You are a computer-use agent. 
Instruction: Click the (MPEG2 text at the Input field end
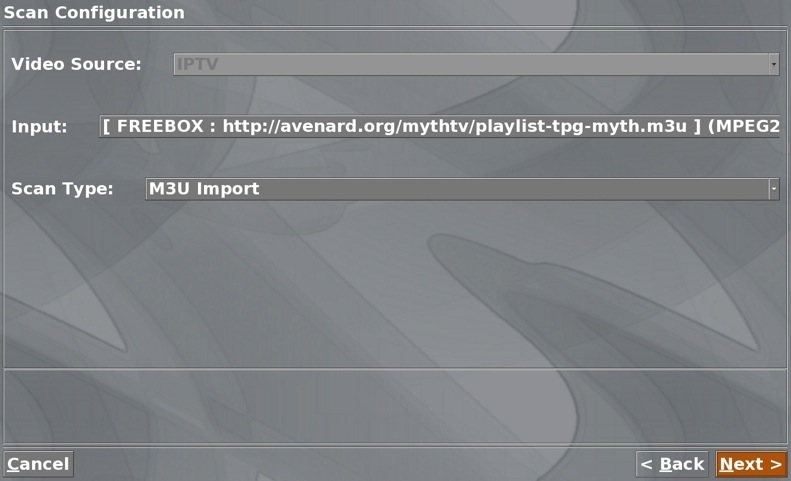tap(744, 126)
